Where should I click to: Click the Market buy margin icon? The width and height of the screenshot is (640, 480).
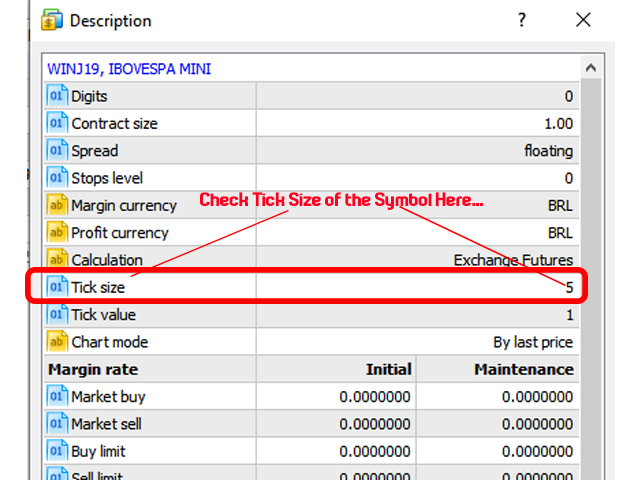57,397
